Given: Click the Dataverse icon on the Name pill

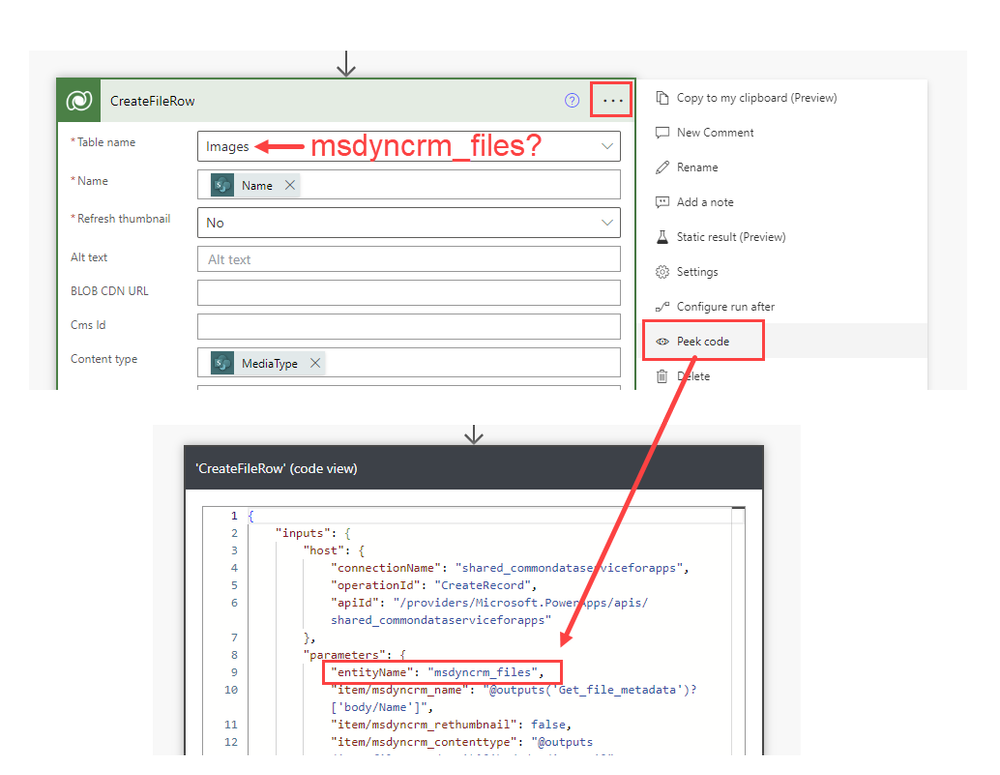Looking at the screenshot, I should pos(221,184).
